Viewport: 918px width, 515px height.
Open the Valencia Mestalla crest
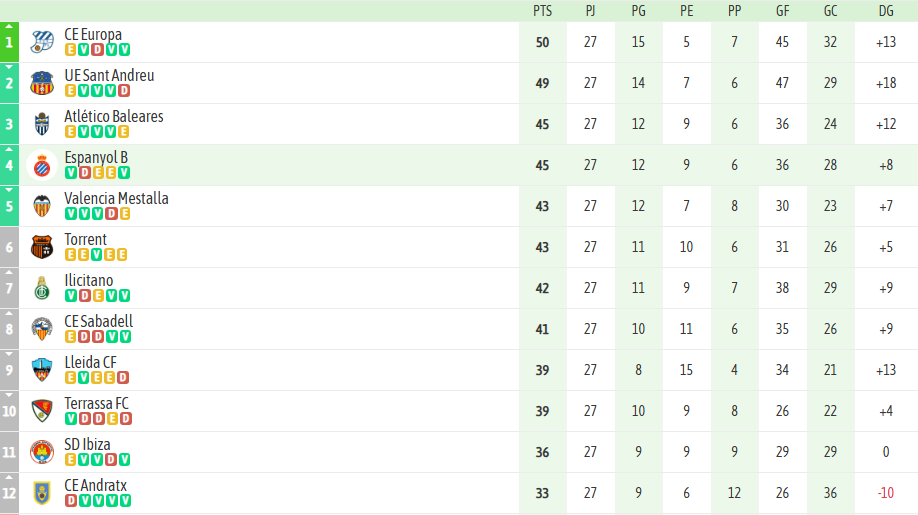[x=41, y=206]
